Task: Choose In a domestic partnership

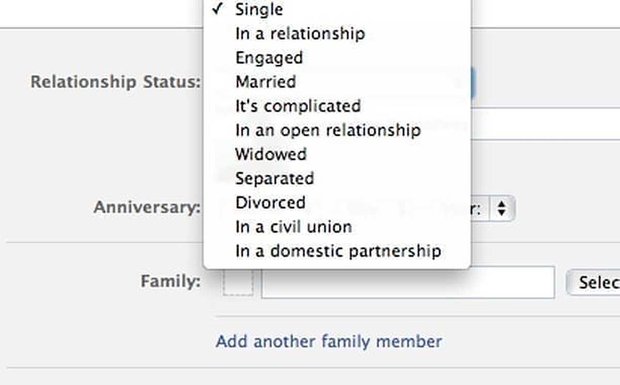Action: [337, 251]
